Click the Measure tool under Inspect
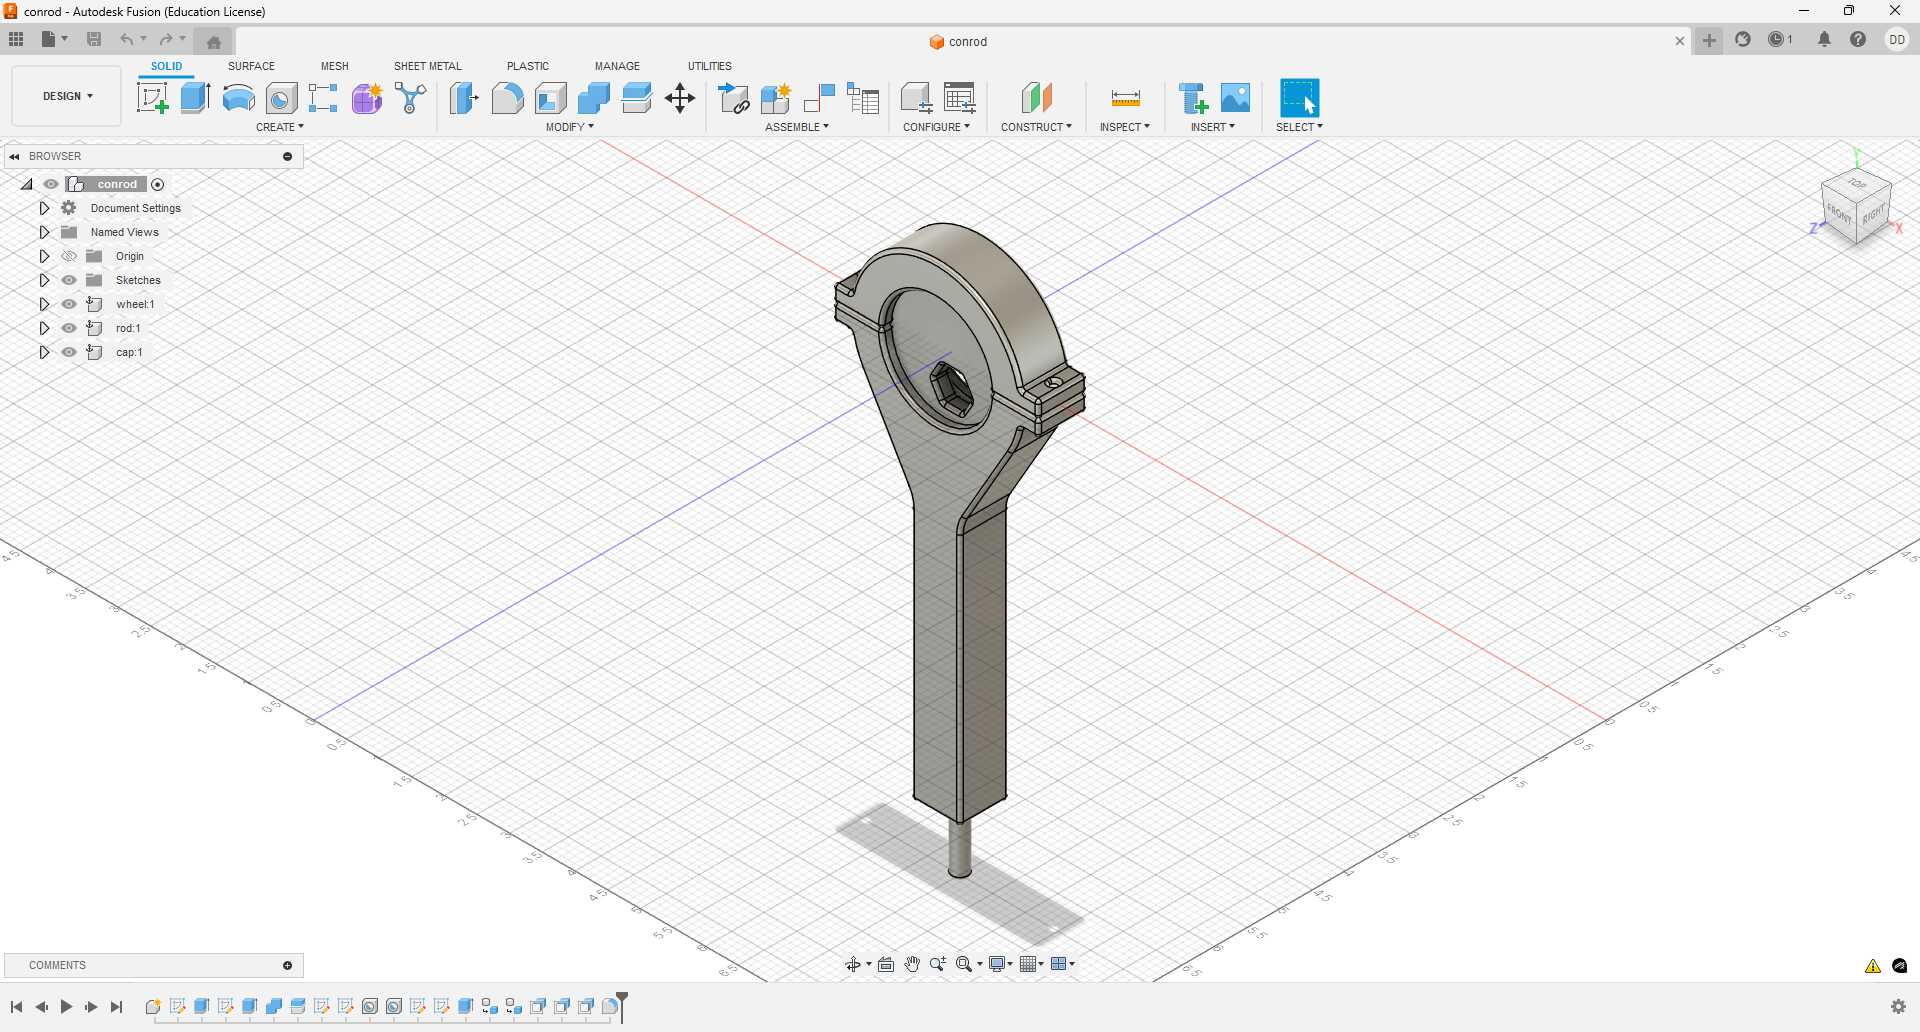Viewport: 1920px width, 1032px height. (1124, 100)
